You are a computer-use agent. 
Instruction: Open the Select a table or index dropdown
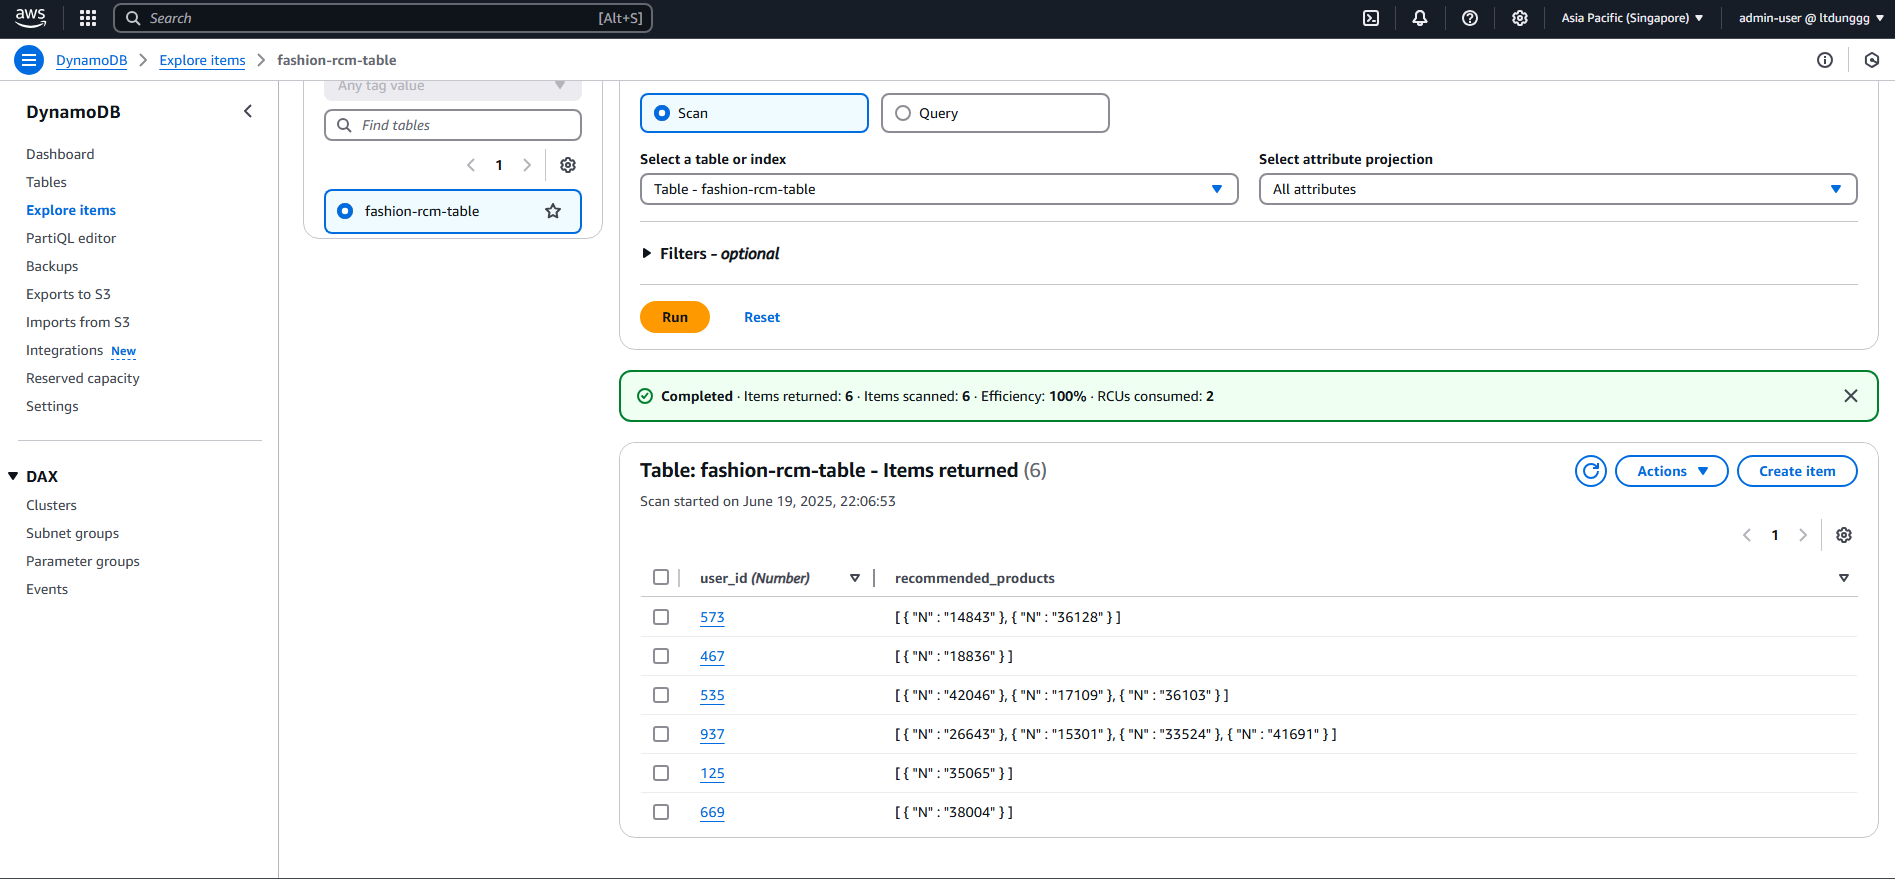pos(939,189)
